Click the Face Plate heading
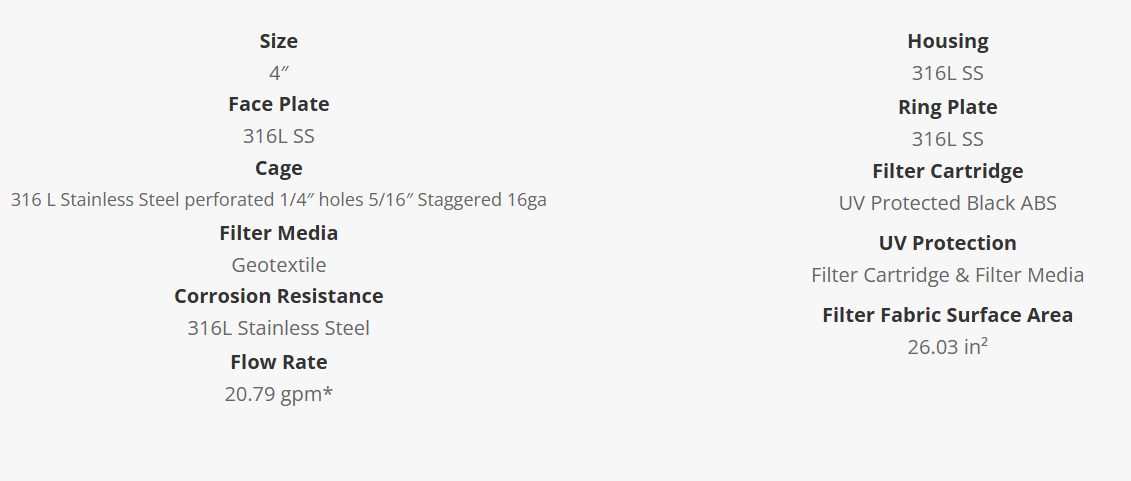This screenshot has width=1131, height=481. [278, 104]
